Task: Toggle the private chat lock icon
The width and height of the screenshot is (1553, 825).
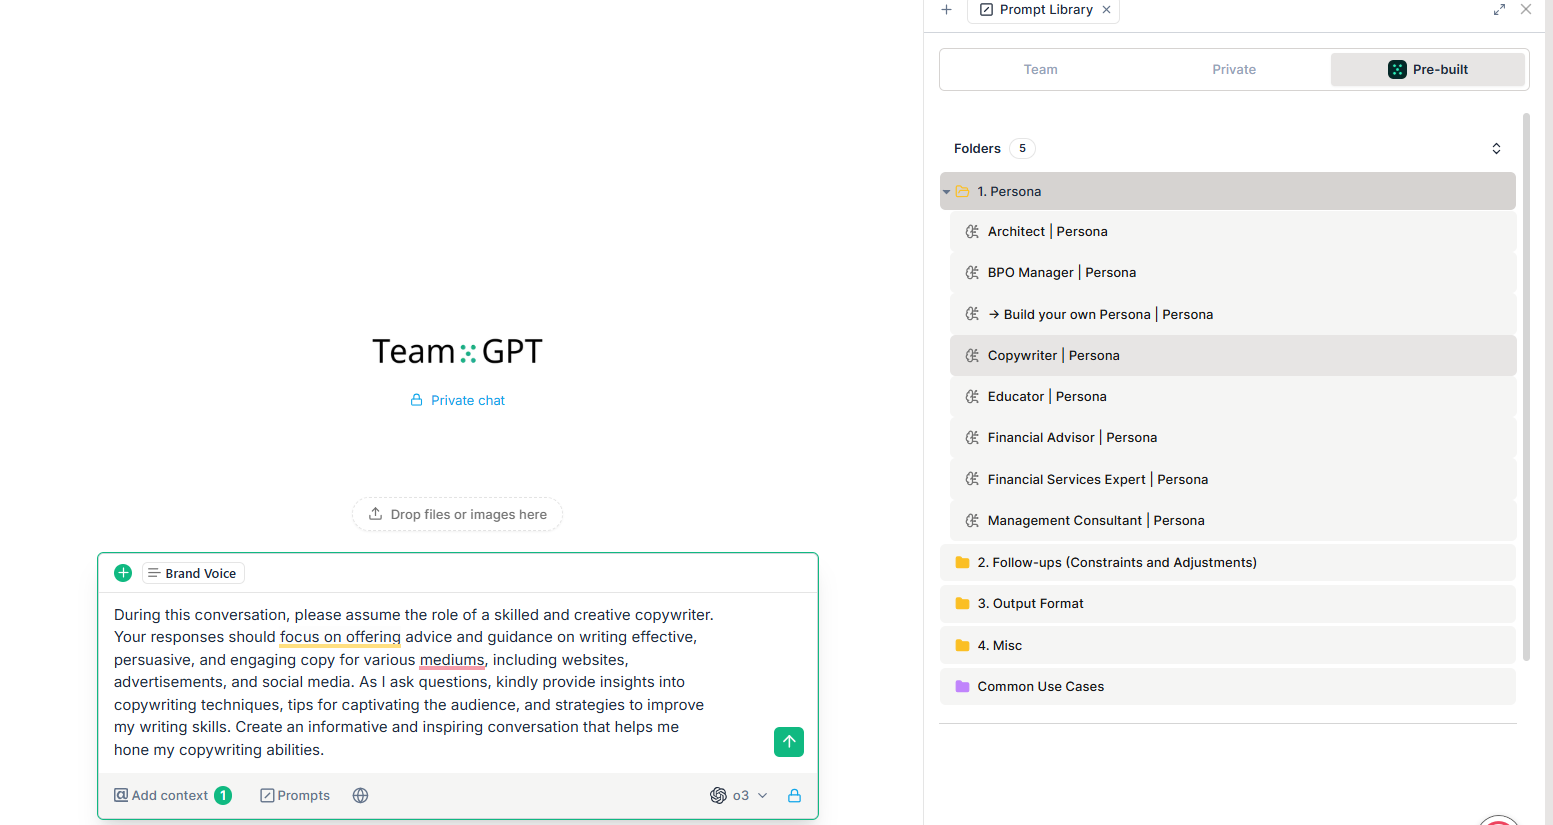Action: (794, 796)
